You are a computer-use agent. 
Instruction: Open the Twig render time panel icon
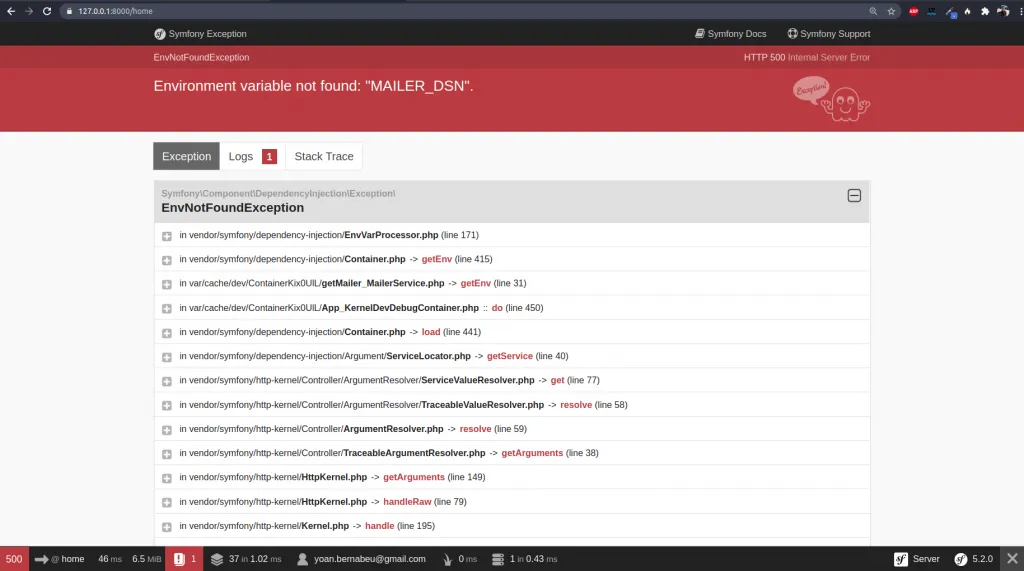pyautogui.click(x=448, y=559)
